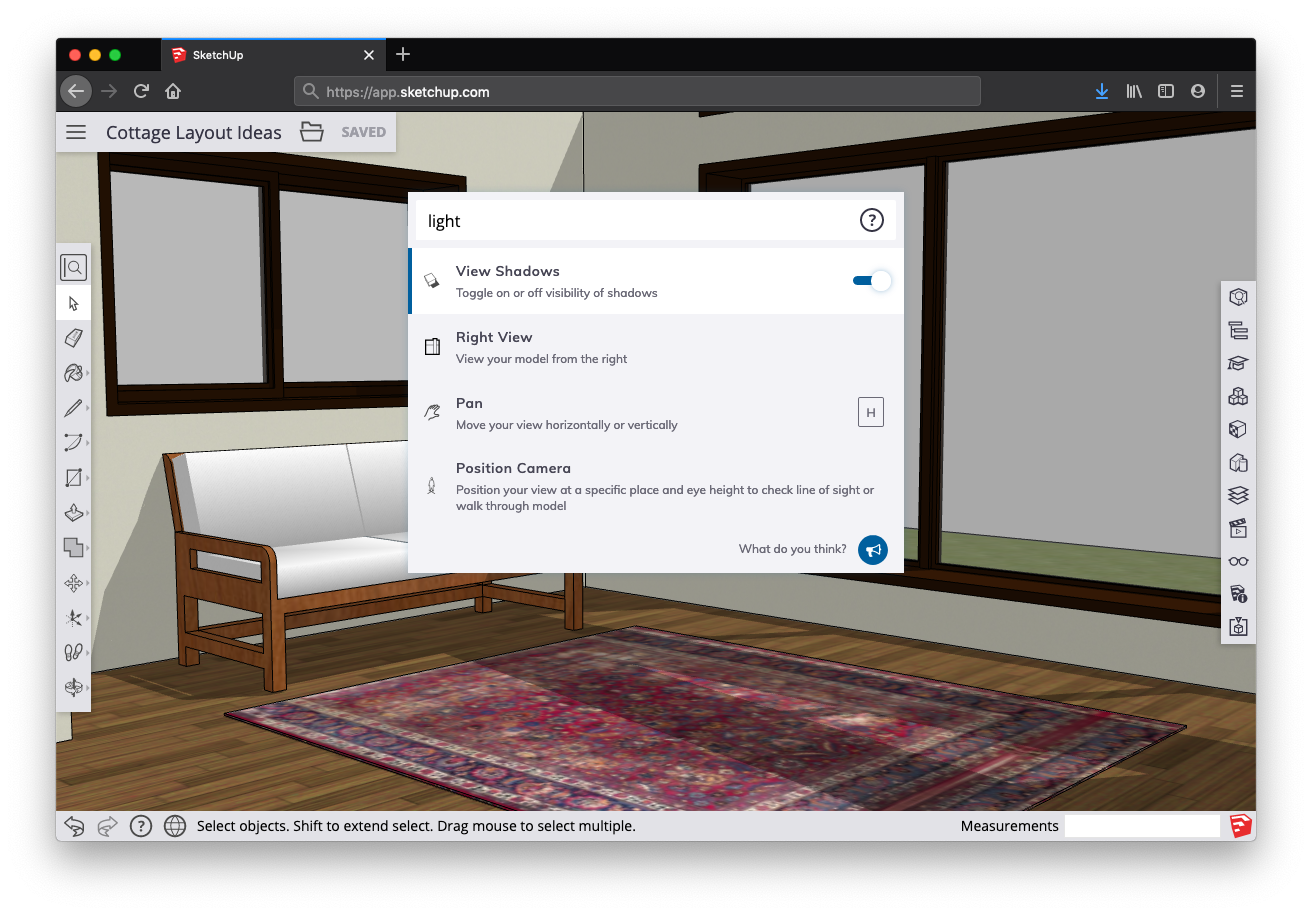Toggle the View Shadows switch off

[871, 281]
